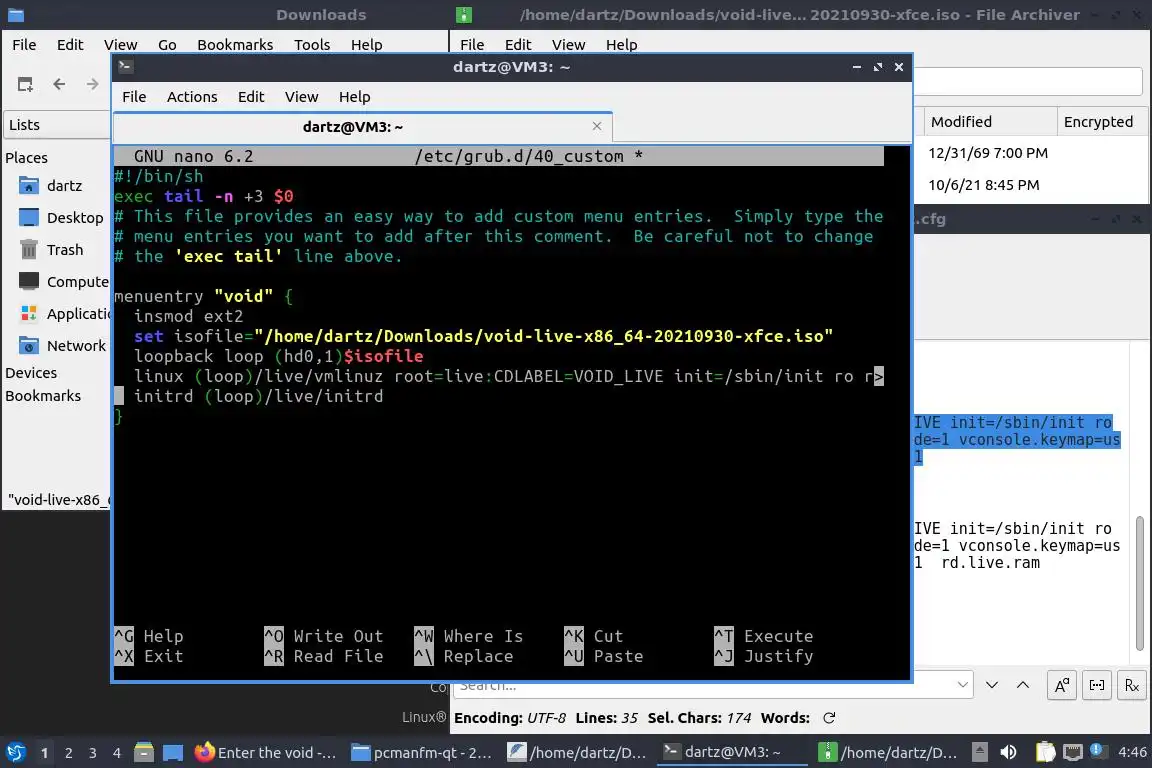The height and width of the screenshot is (768, 1152).
Task: Click the Lines 35 status entry
Action: (606, 718)
